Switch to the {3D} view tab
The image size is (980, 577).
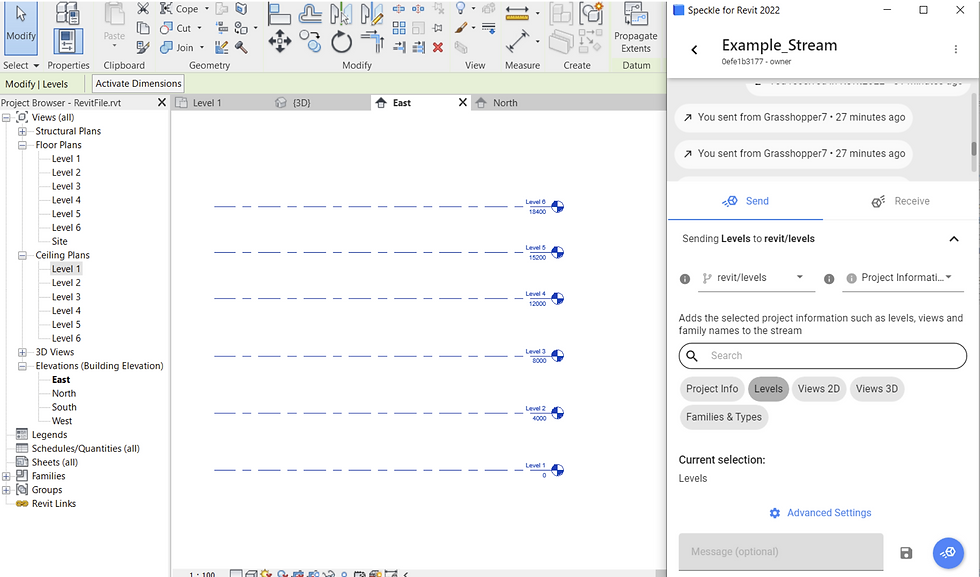tap(321, 103)
